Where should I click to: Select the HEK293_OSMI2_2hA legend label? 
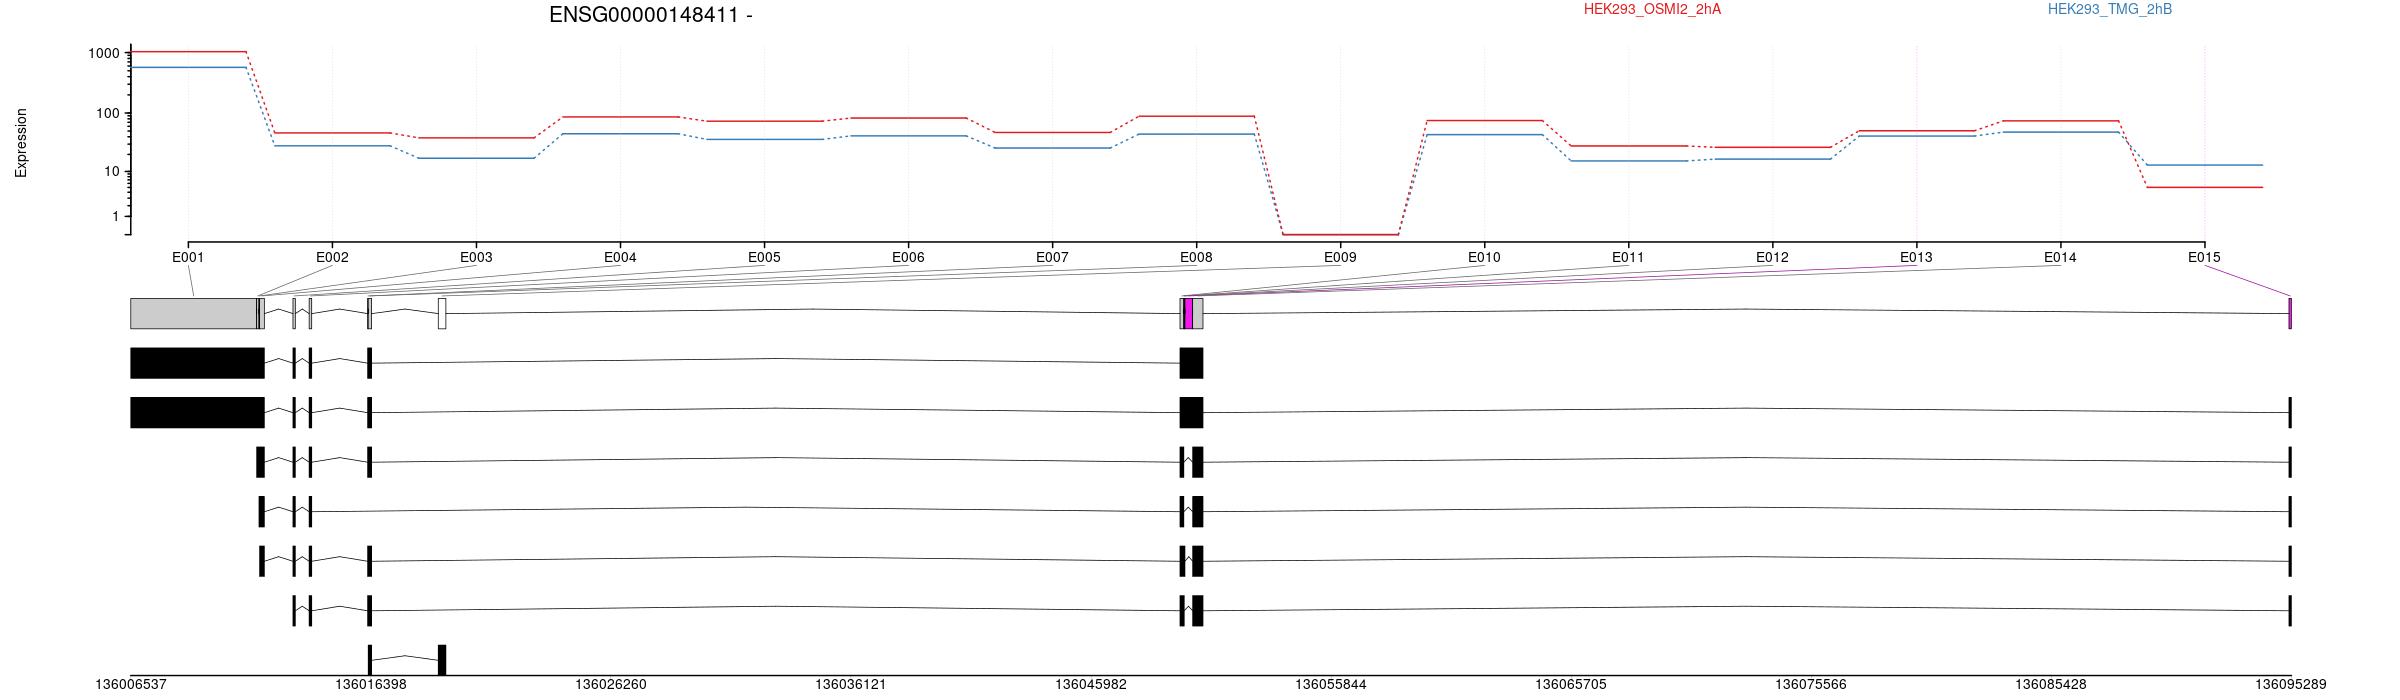click(1652, 9)
